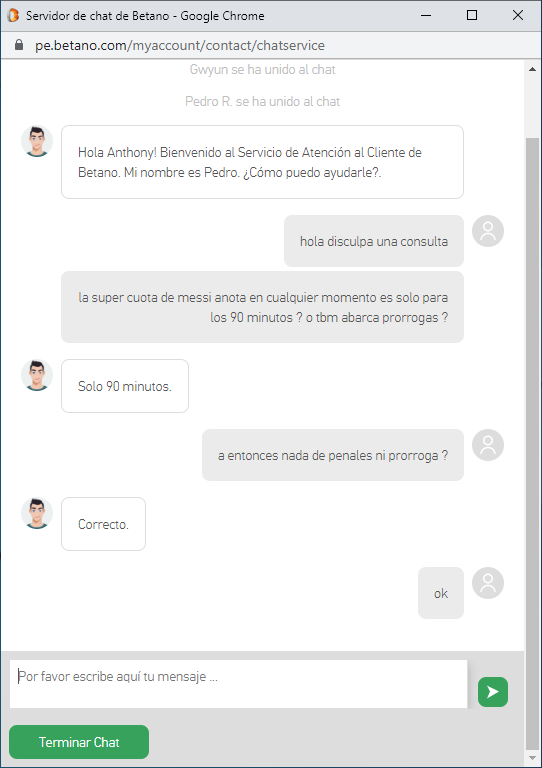
Task: Click the padlock site security icon
Action: click(x=19, y=45)
